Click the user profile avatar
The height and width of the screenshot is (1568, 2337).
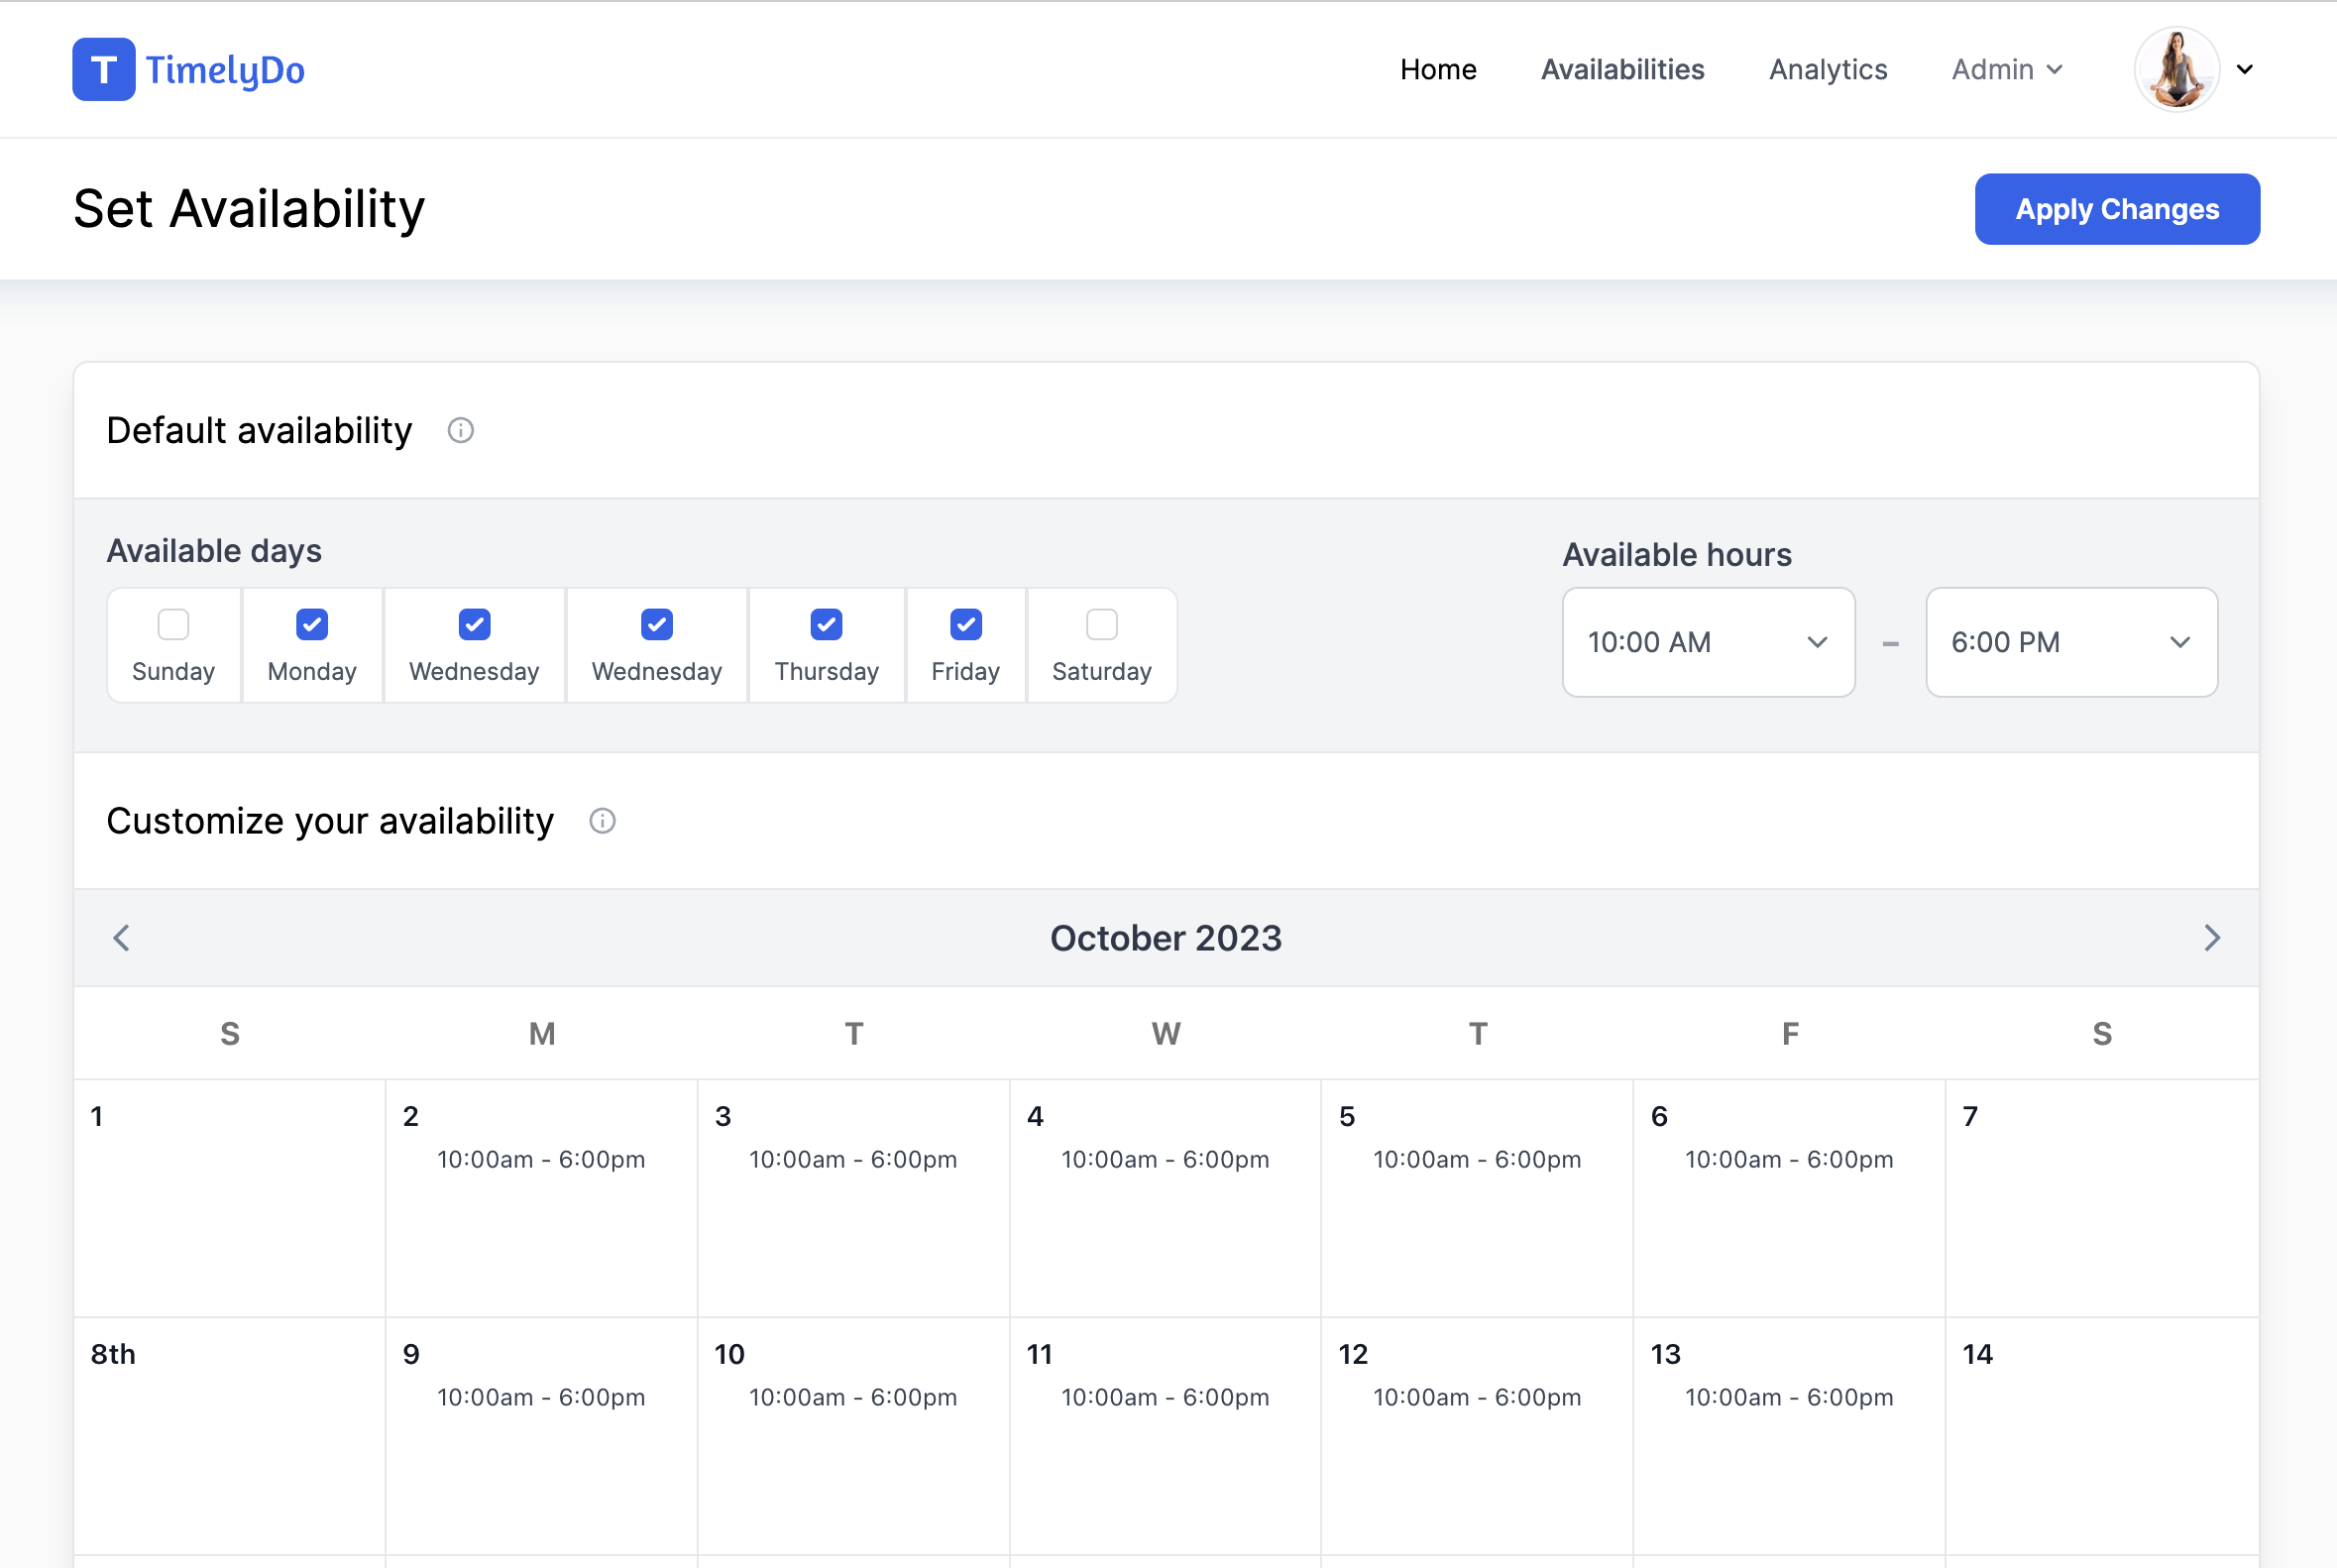coord(2177,69)
